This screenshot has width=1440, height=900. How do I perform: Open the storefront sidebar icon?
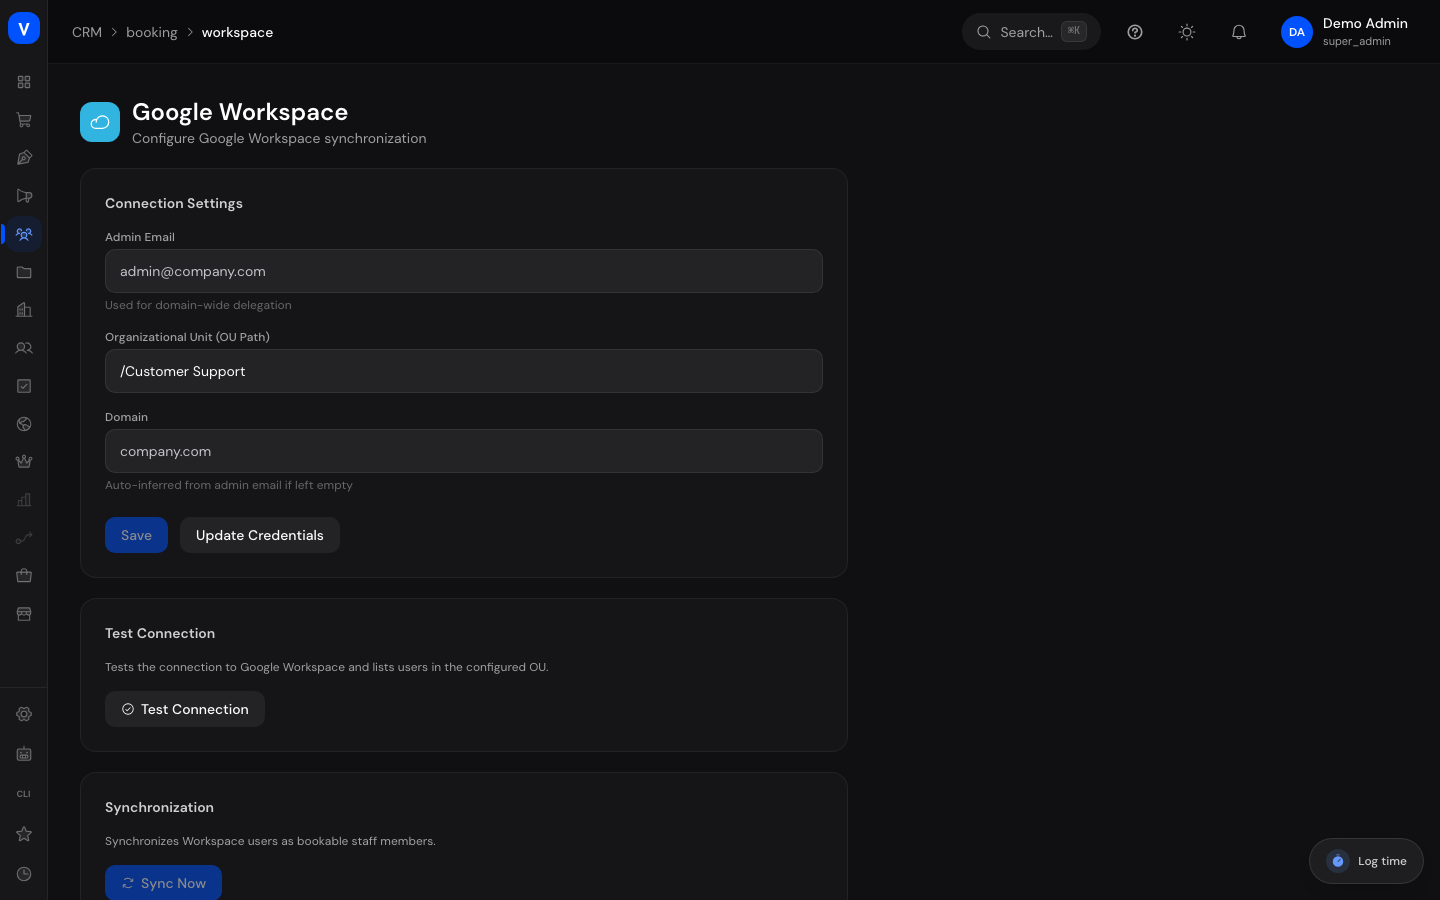(x=24, y=614)
